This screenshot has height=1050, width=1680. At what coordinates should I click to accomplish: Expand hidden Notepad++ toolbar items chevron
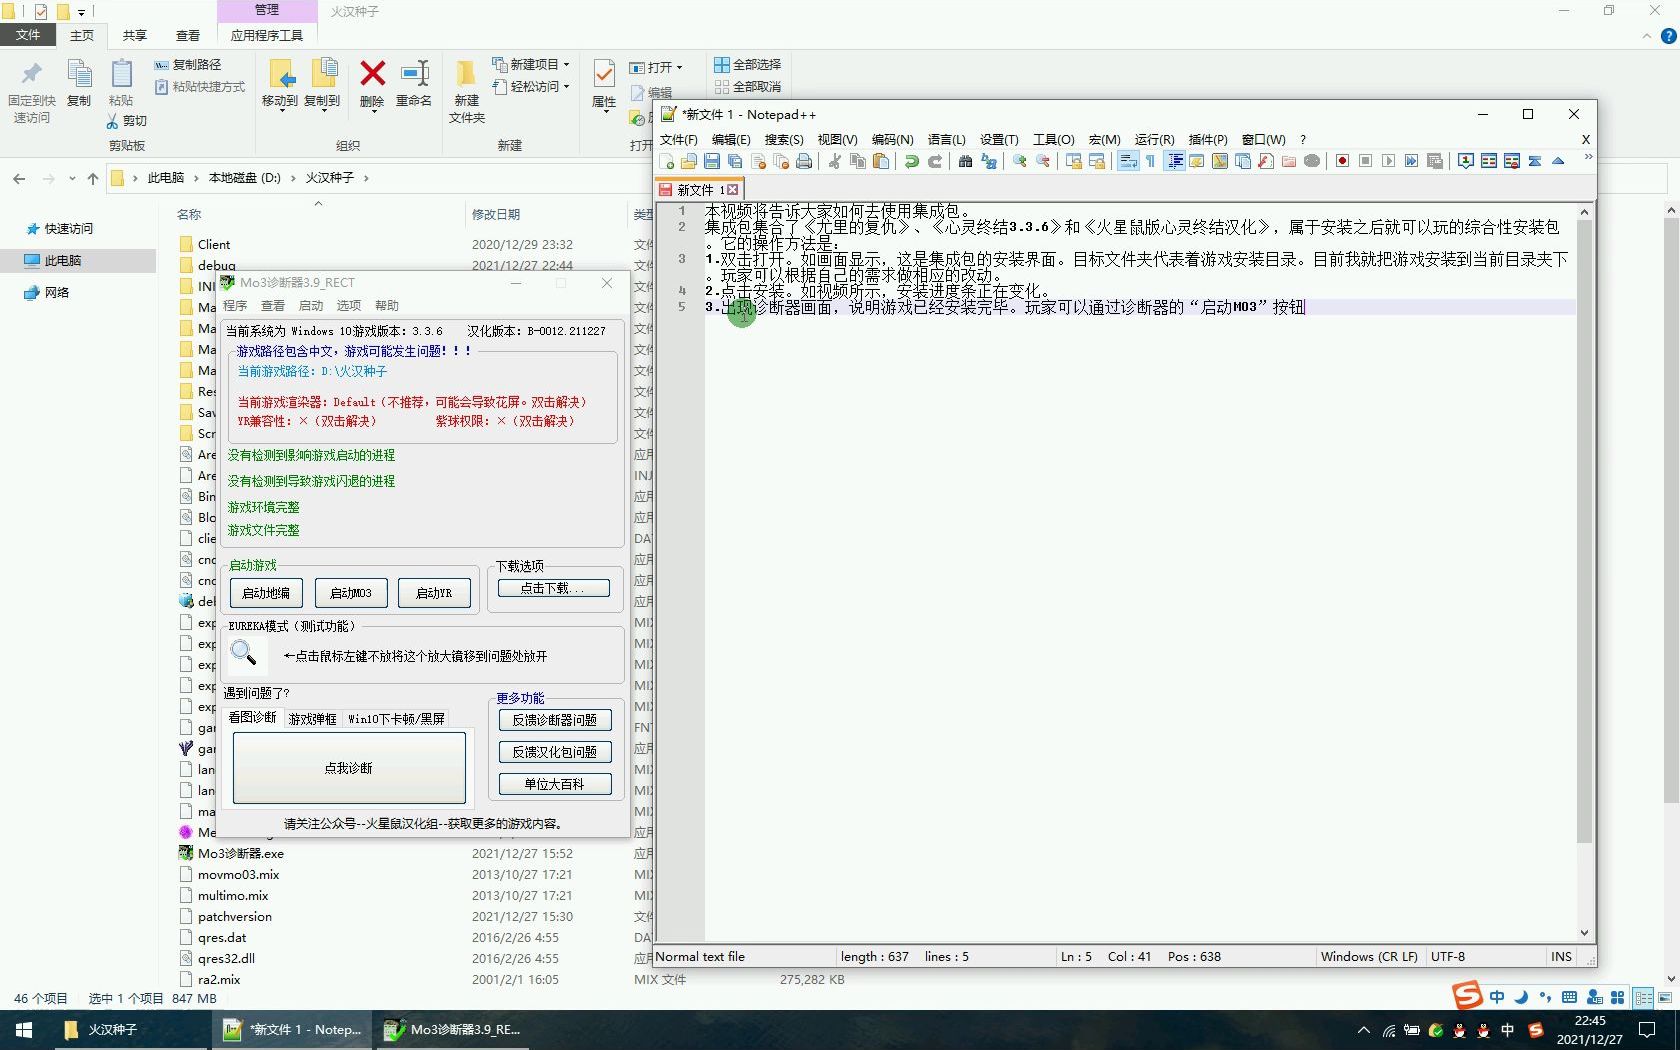click(1587, 158)
